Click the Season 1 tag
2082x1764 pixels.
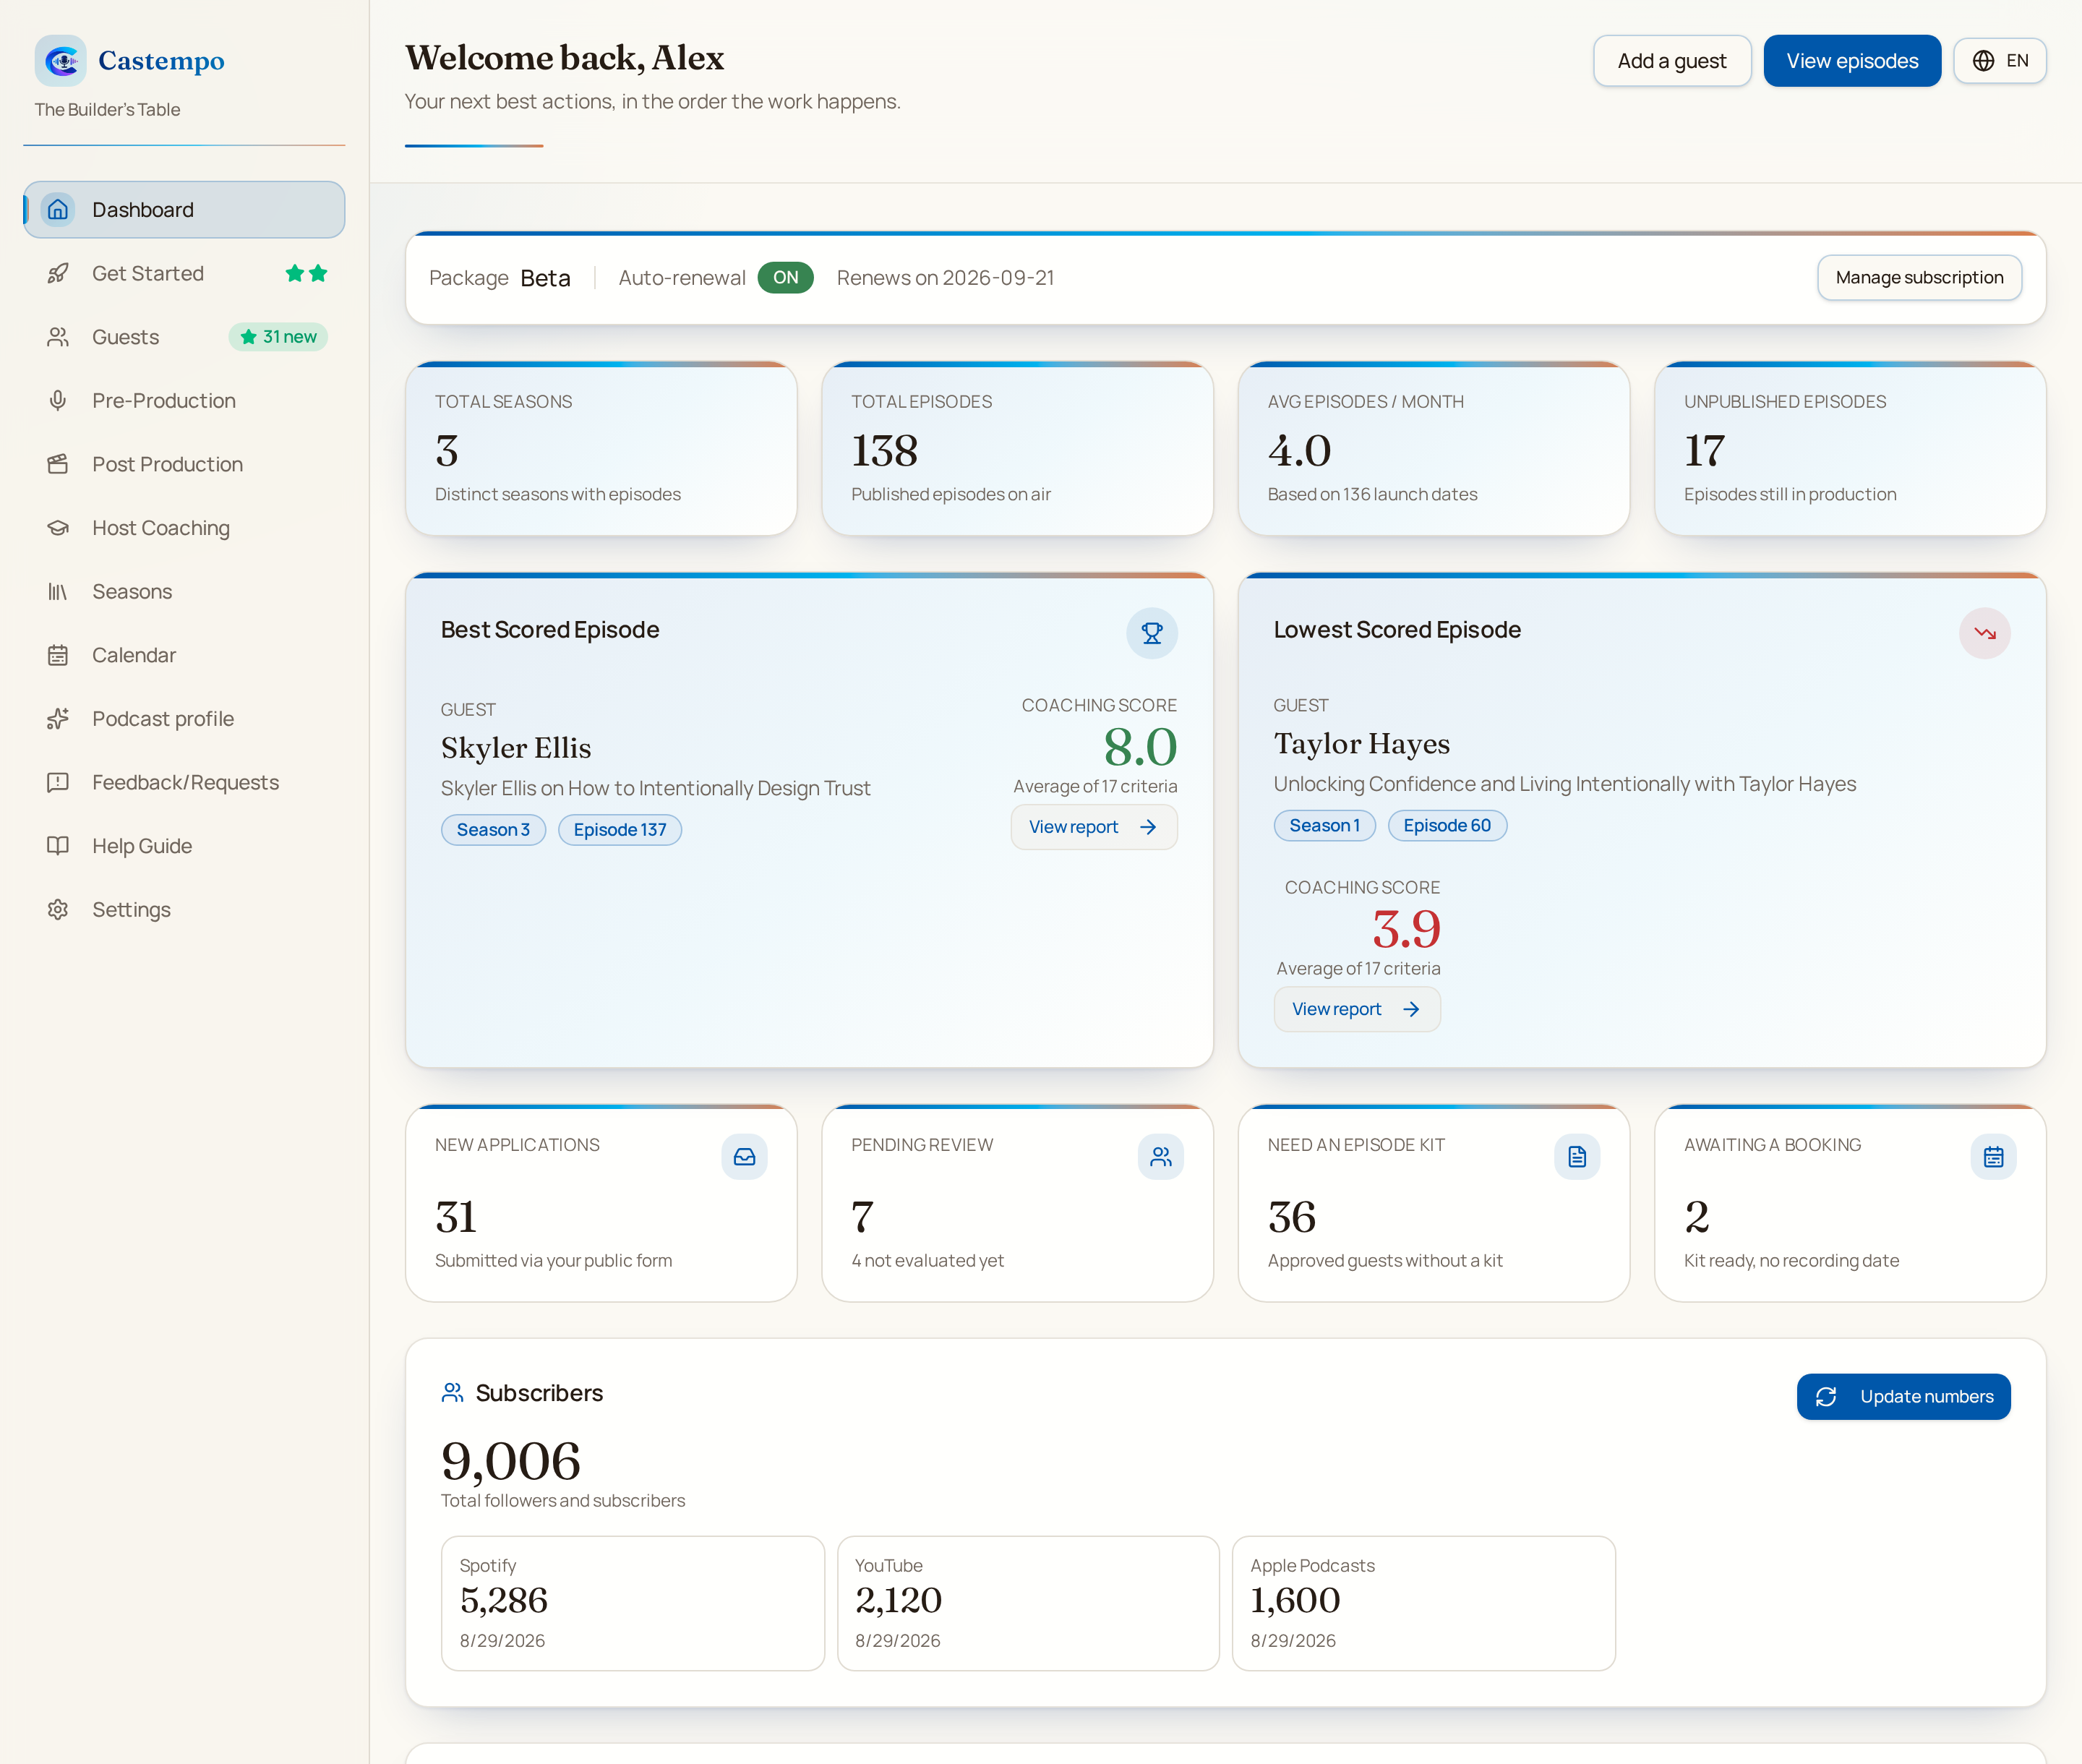(1324, 826)
